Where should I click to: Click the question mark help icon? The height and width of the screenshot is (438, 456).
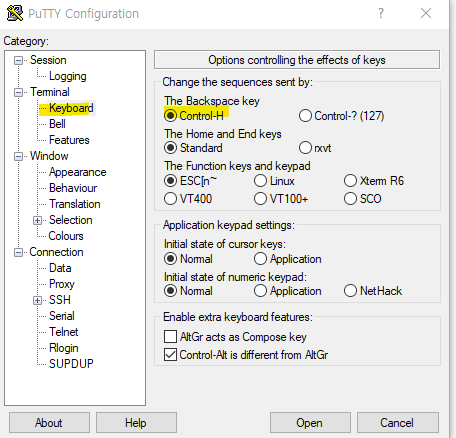381,13
